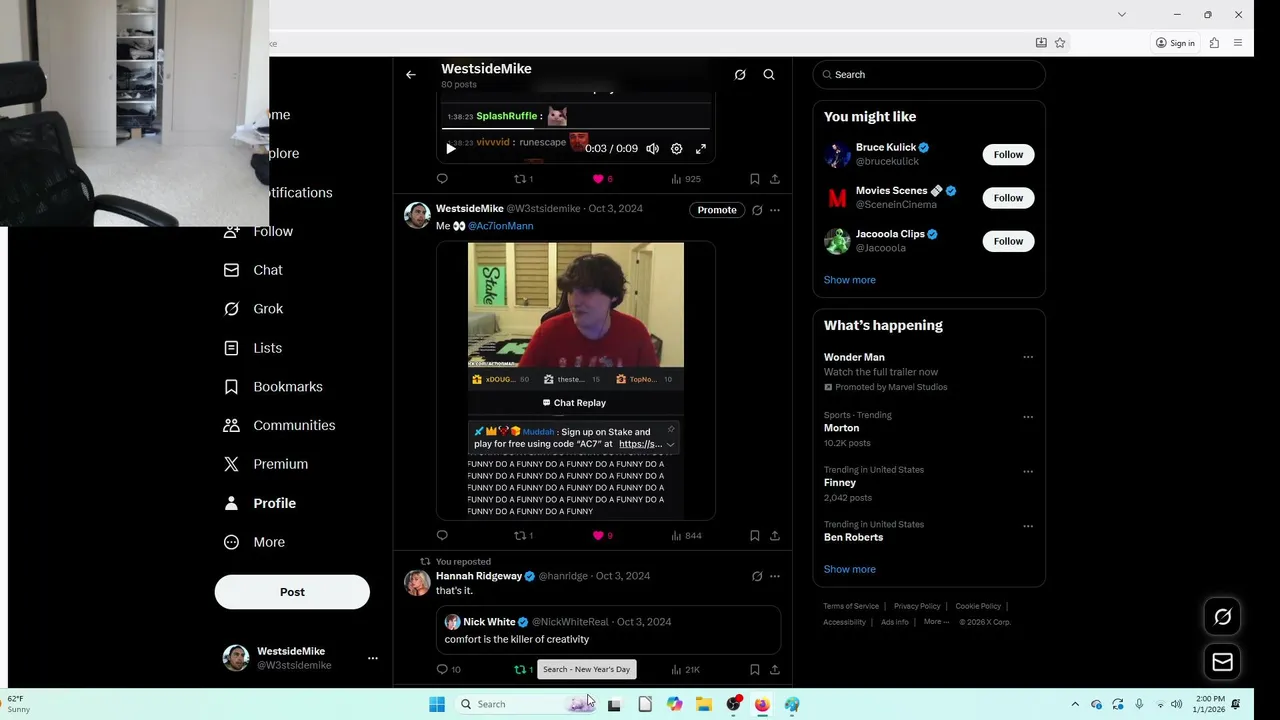The height and width of the screenshot is (720, 1280).
Task: Ask Grok about Hannah Ridgeway's post
Action: click(757, 577)
